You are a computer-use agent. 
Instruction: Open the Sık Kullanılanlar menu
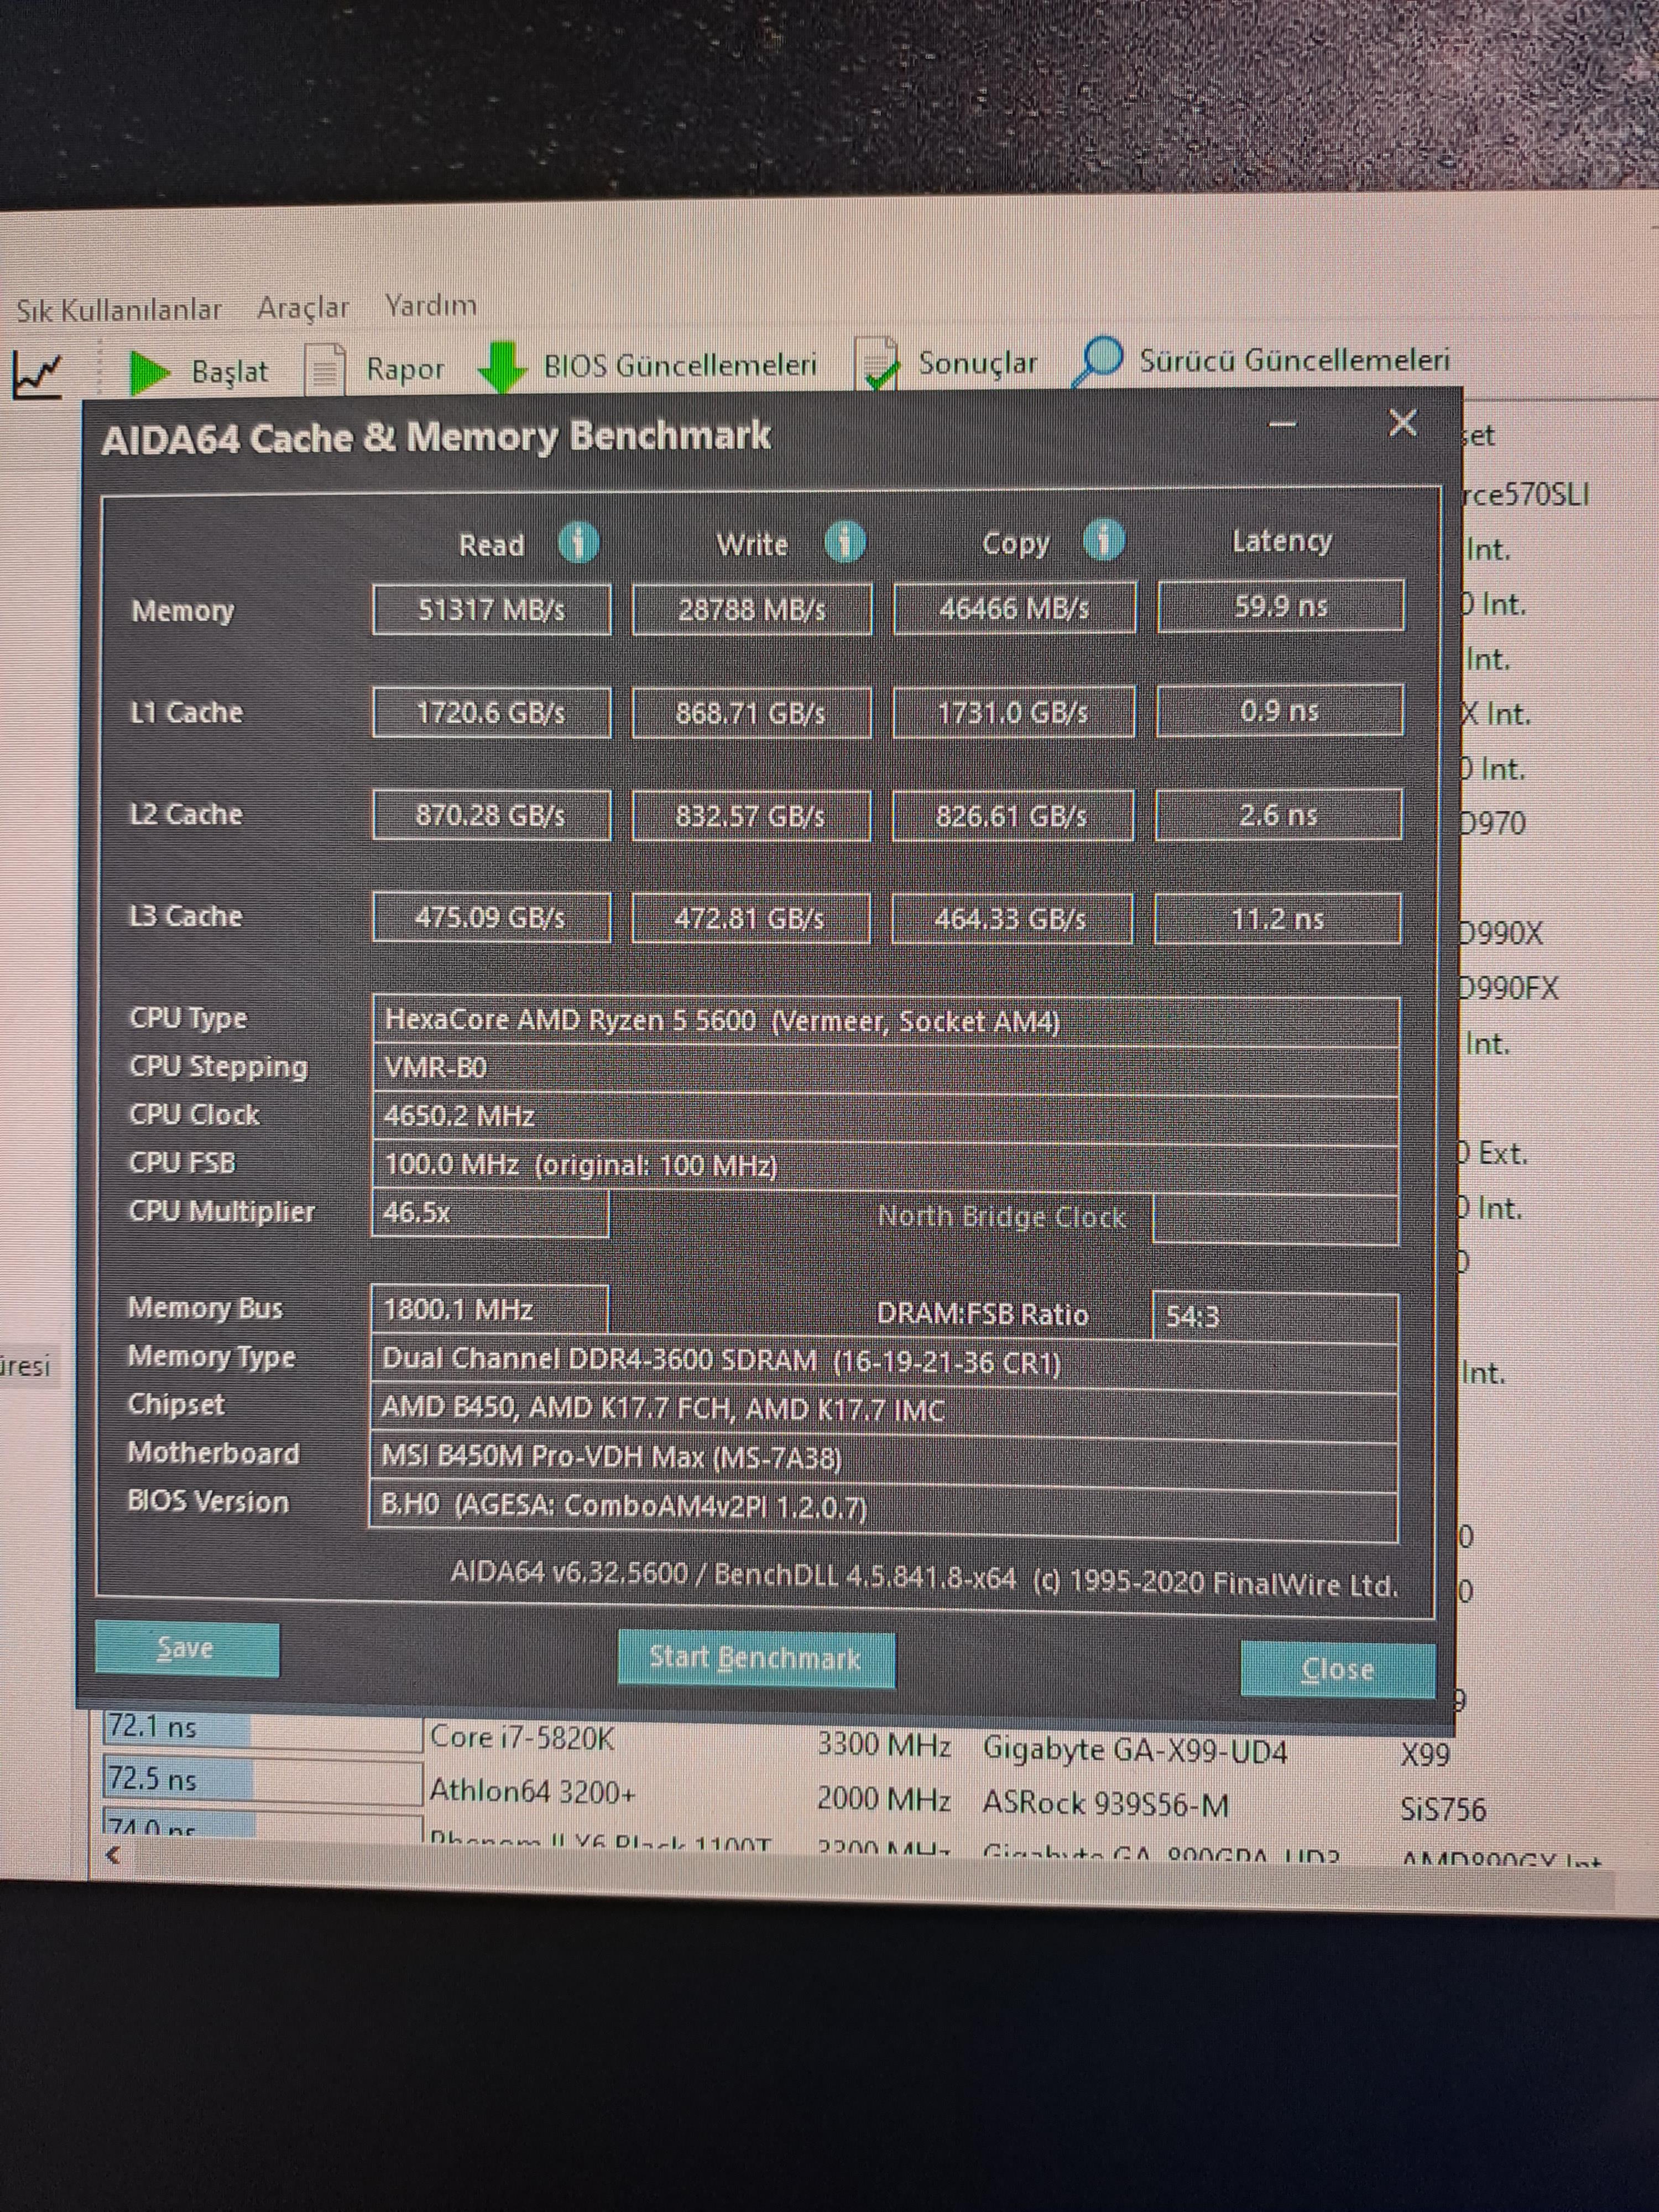pyautogui.click(x=119, y=310)
